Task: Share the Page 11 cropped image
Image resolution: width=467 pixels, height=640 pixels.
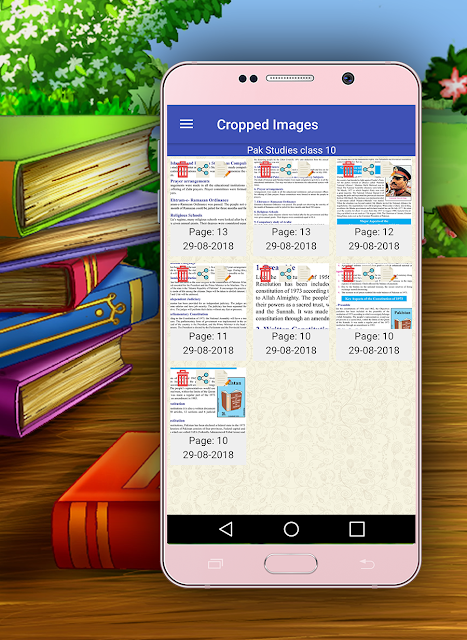Action: pos(203,273)
